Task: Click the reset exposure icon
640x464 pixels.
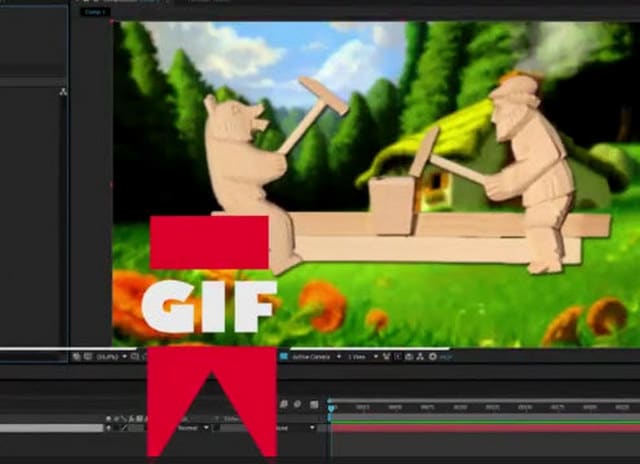Action: (x=433, y=357)
